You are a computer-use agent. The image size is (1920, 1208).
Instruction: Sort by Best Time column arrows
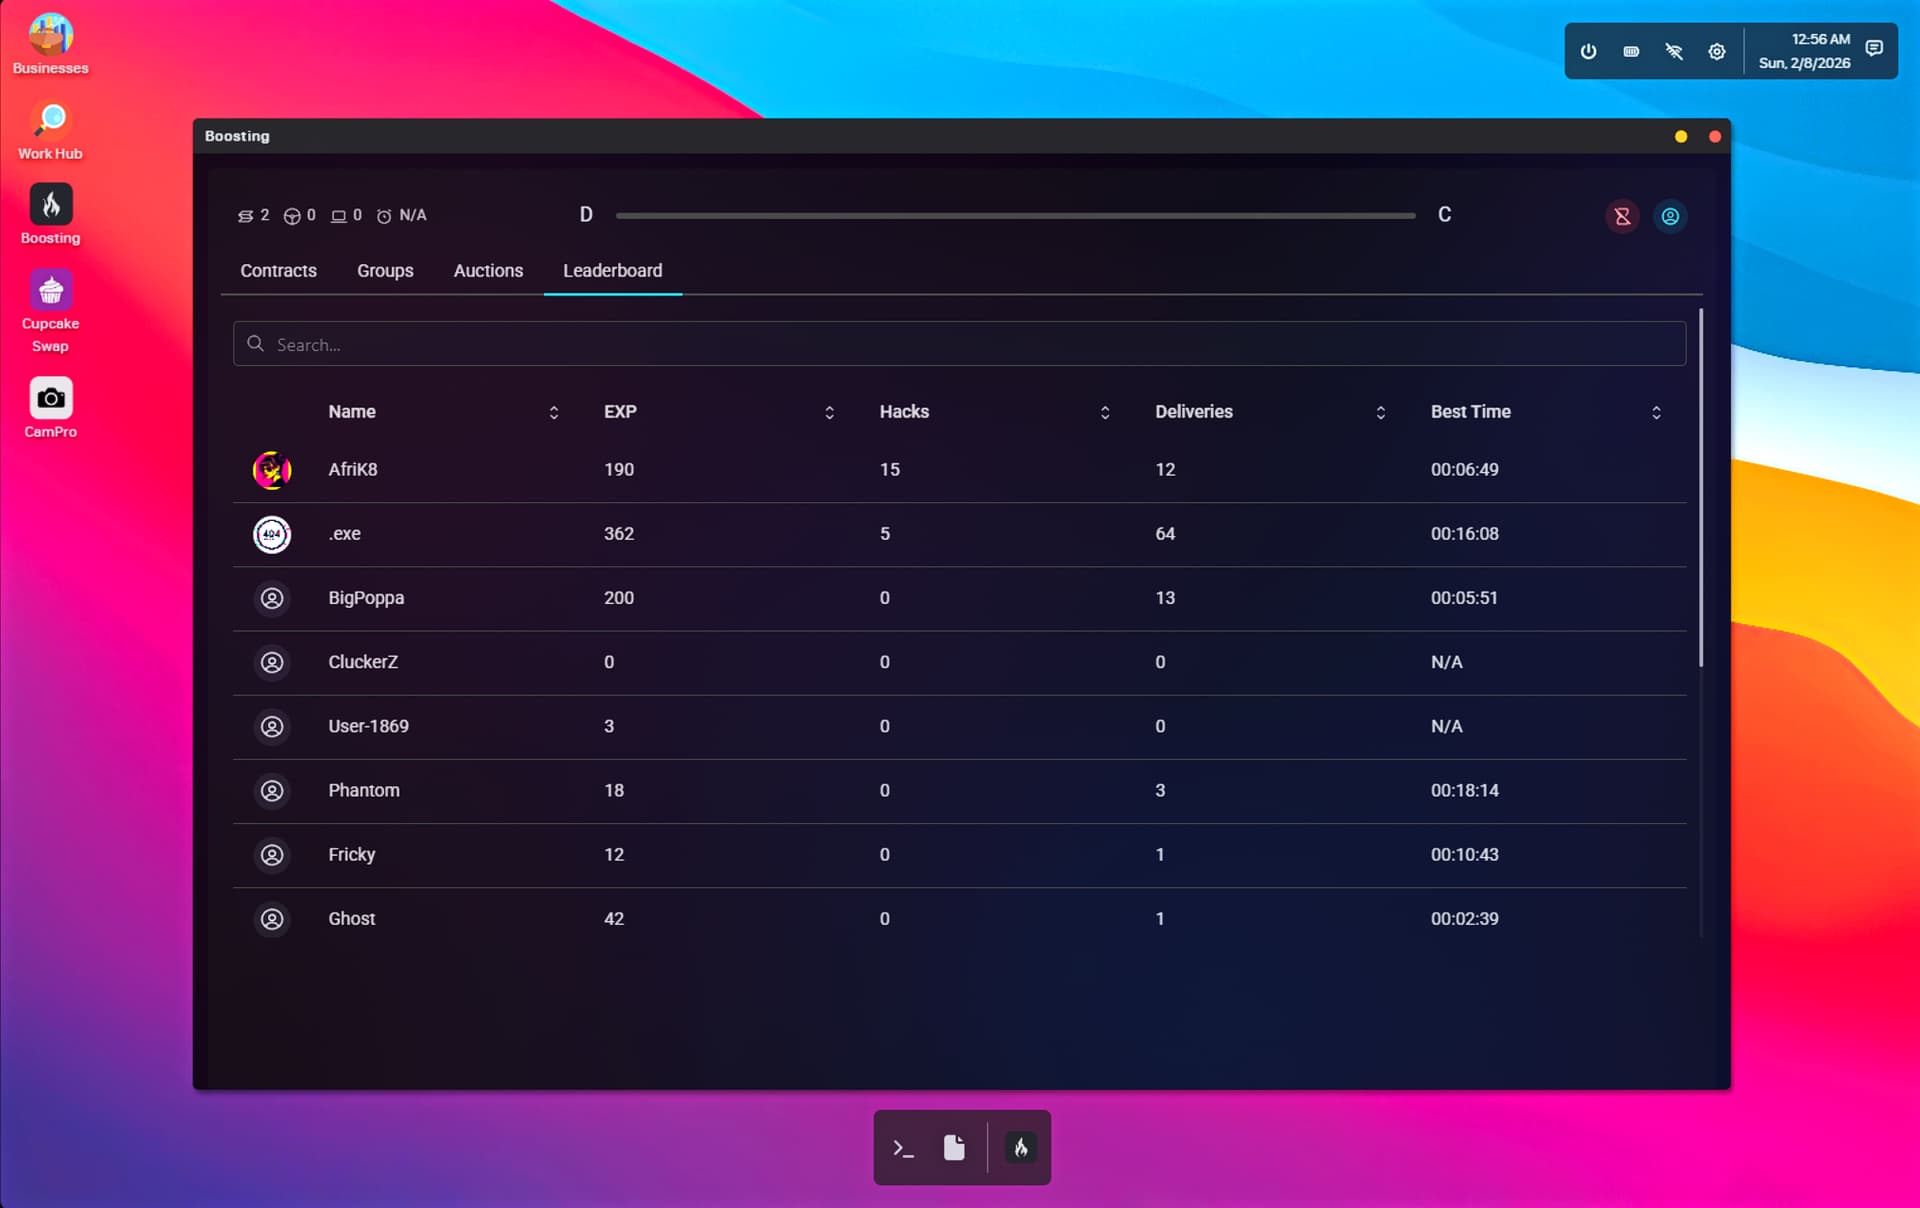[1656, 412]
